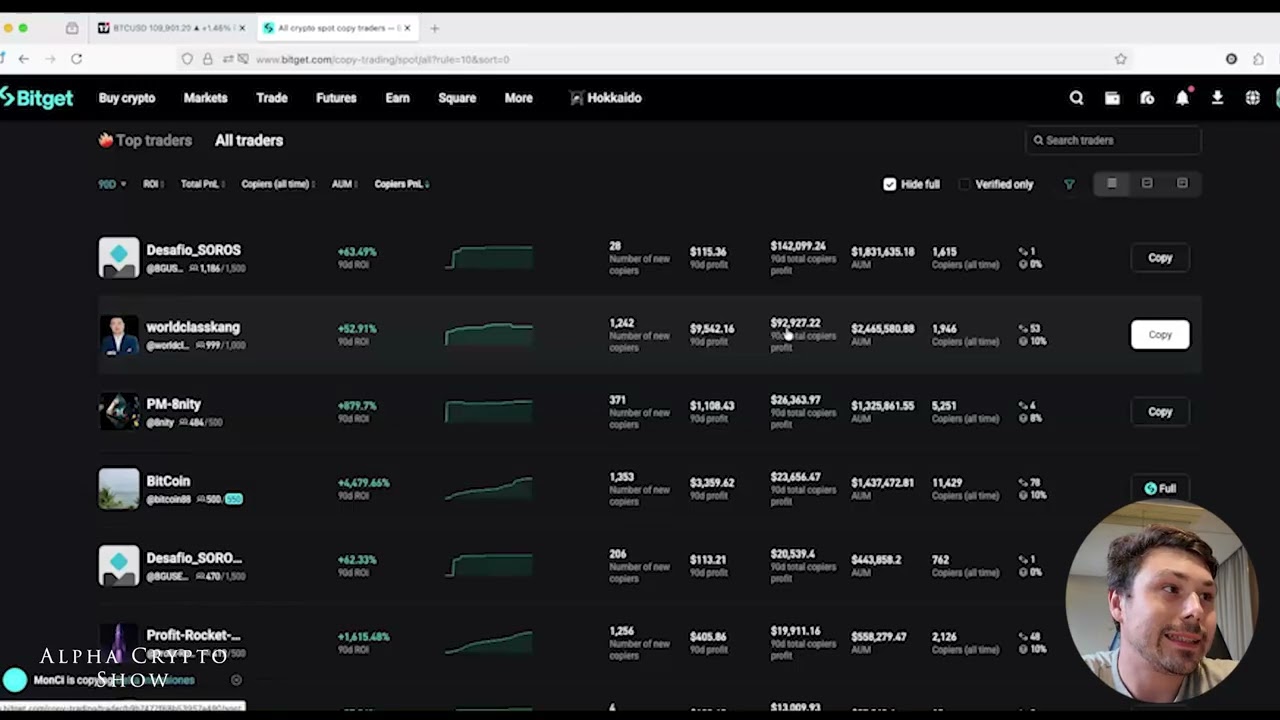Click the download app icon
The height and width of the screenshot is (720, 1280).
pyautogui.click(x=1217, y=98)
